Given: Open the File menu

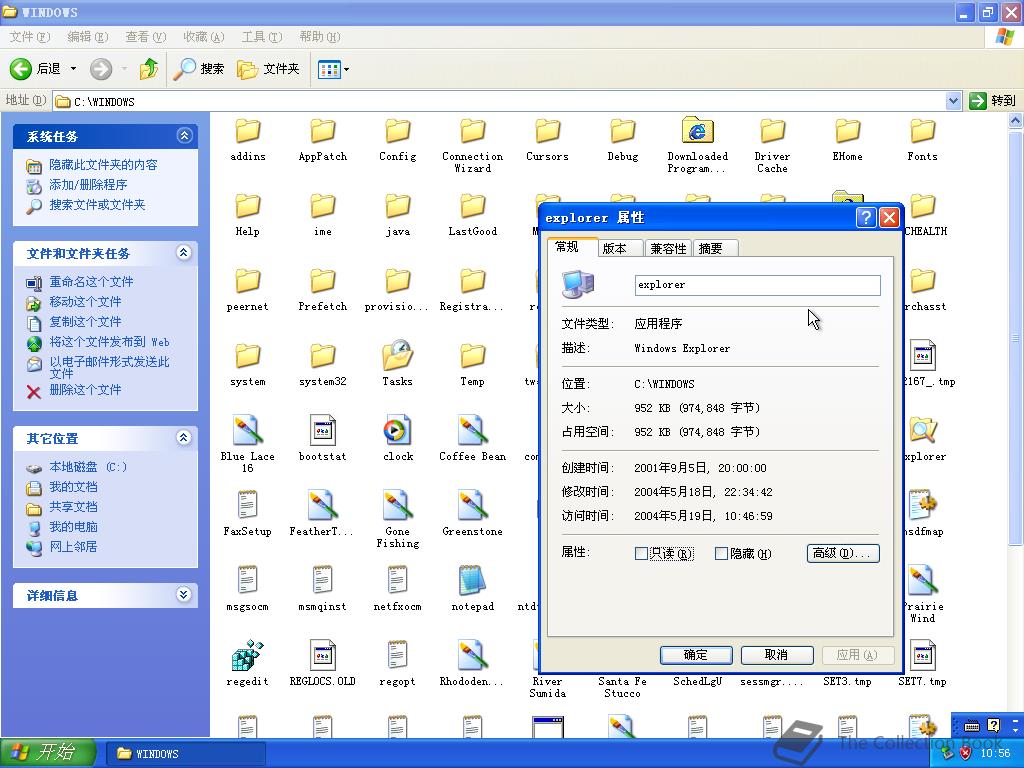Looking at the screenshot, I should (29, 37).
